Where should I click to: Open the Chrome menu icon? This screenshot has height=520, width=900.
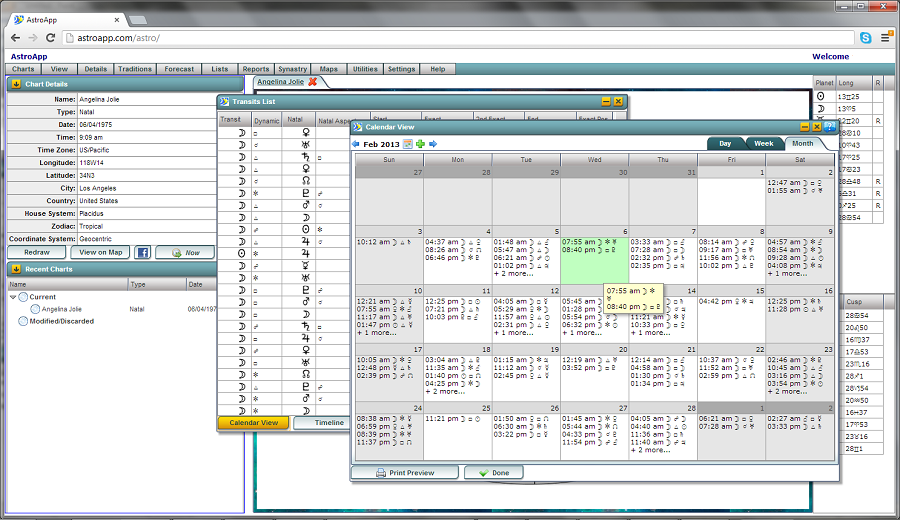coord(885,38)
